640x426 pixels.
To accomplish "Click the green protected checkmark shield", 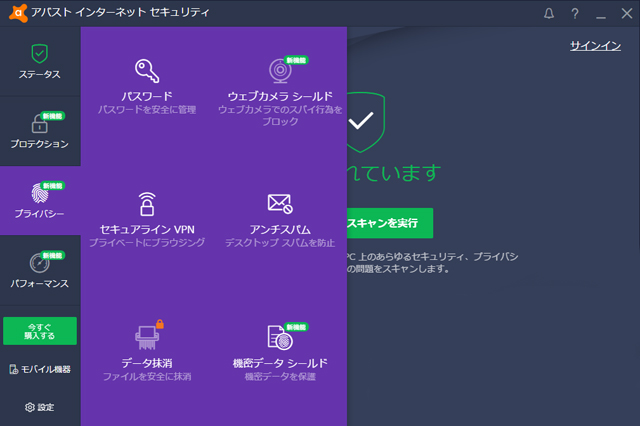I will click(366, 122).
